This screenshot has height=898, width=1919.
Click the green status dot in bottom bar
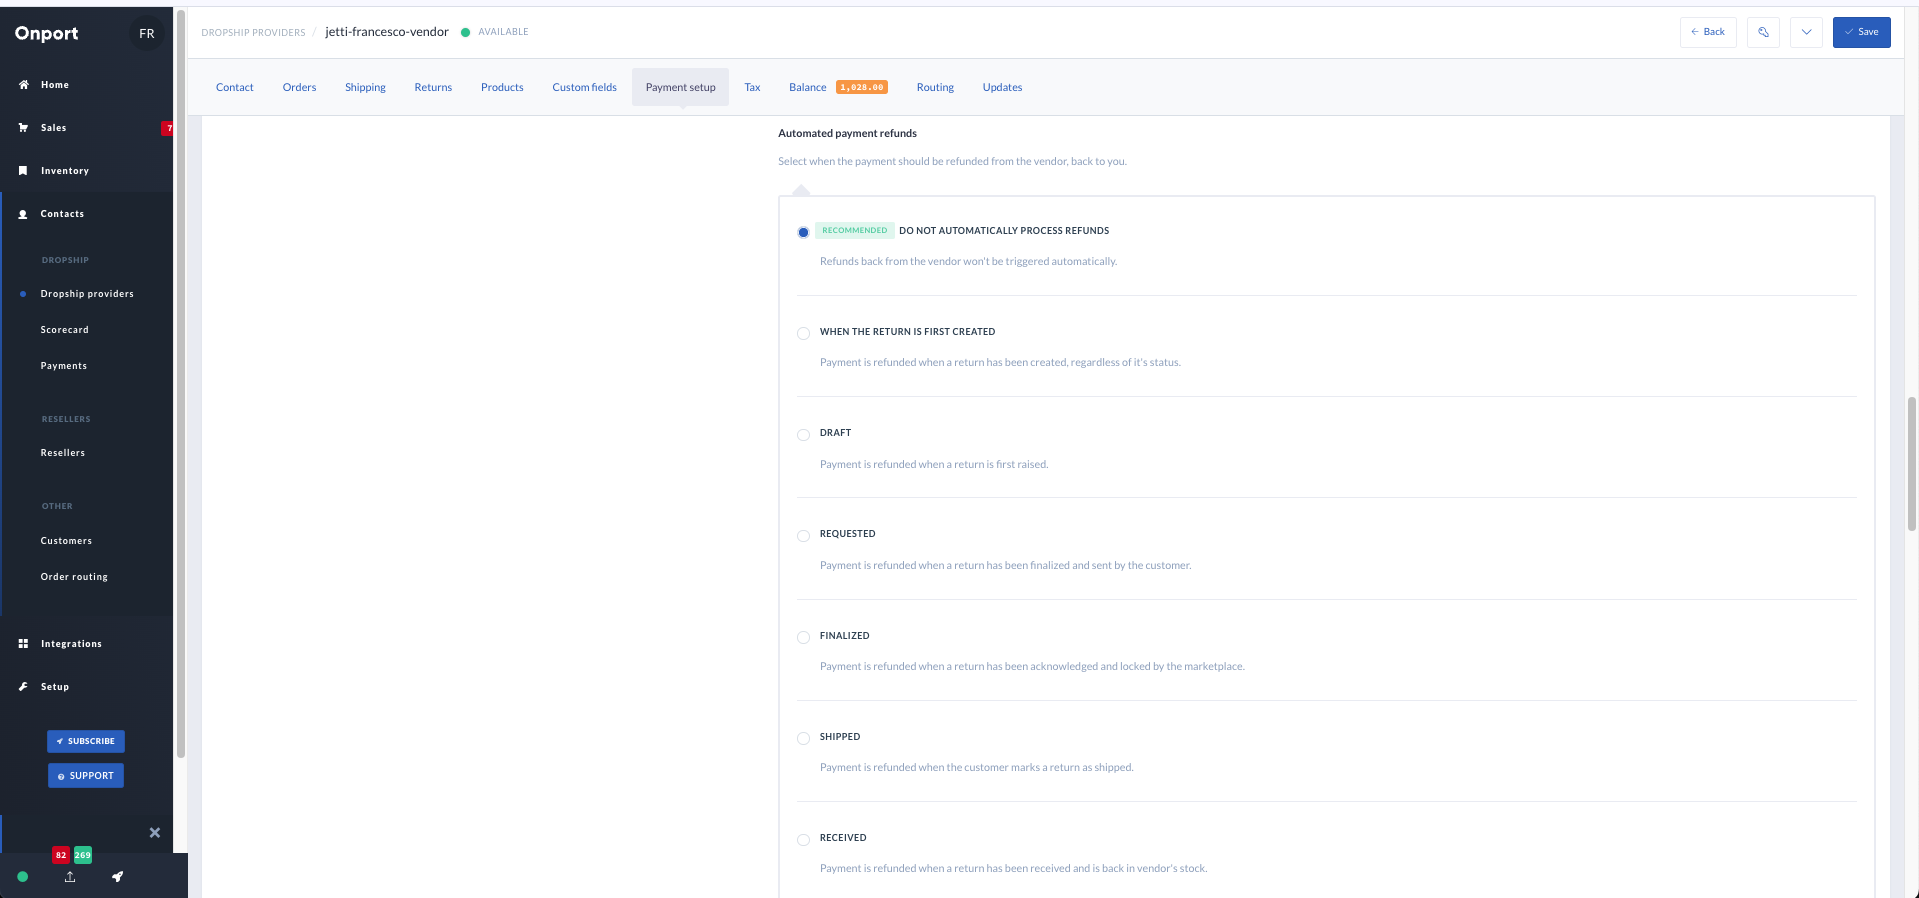23,877
